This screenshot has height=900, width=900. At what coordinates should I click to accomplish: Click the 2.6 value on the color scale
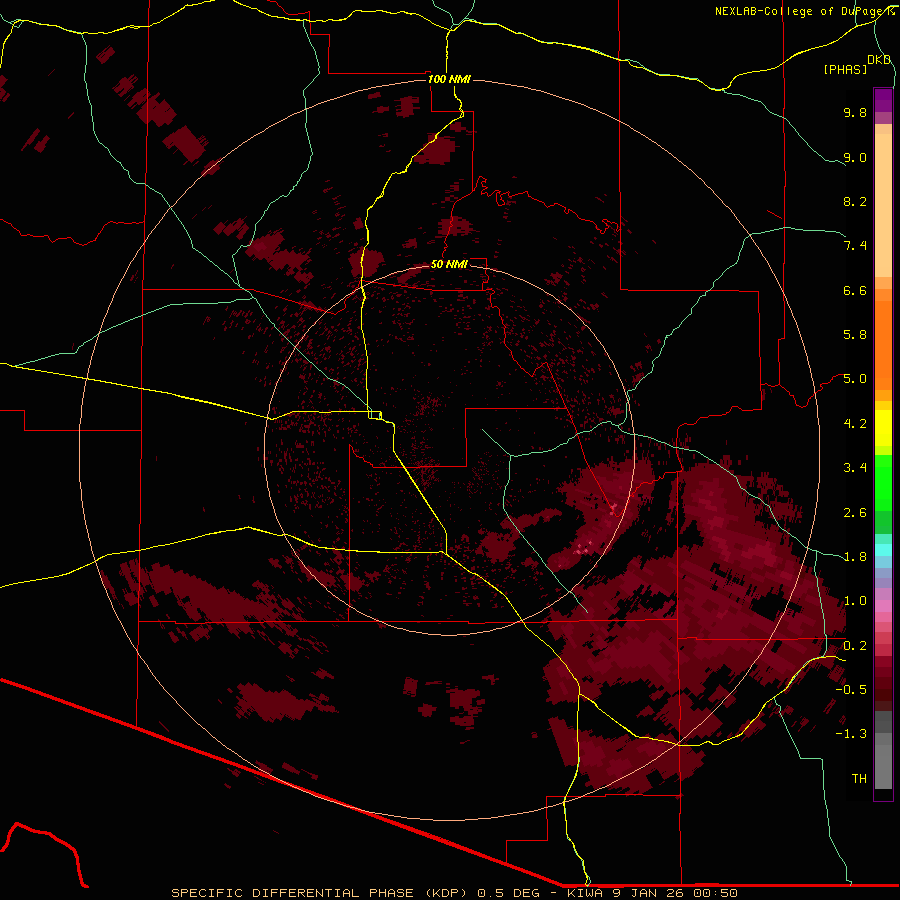855,513
